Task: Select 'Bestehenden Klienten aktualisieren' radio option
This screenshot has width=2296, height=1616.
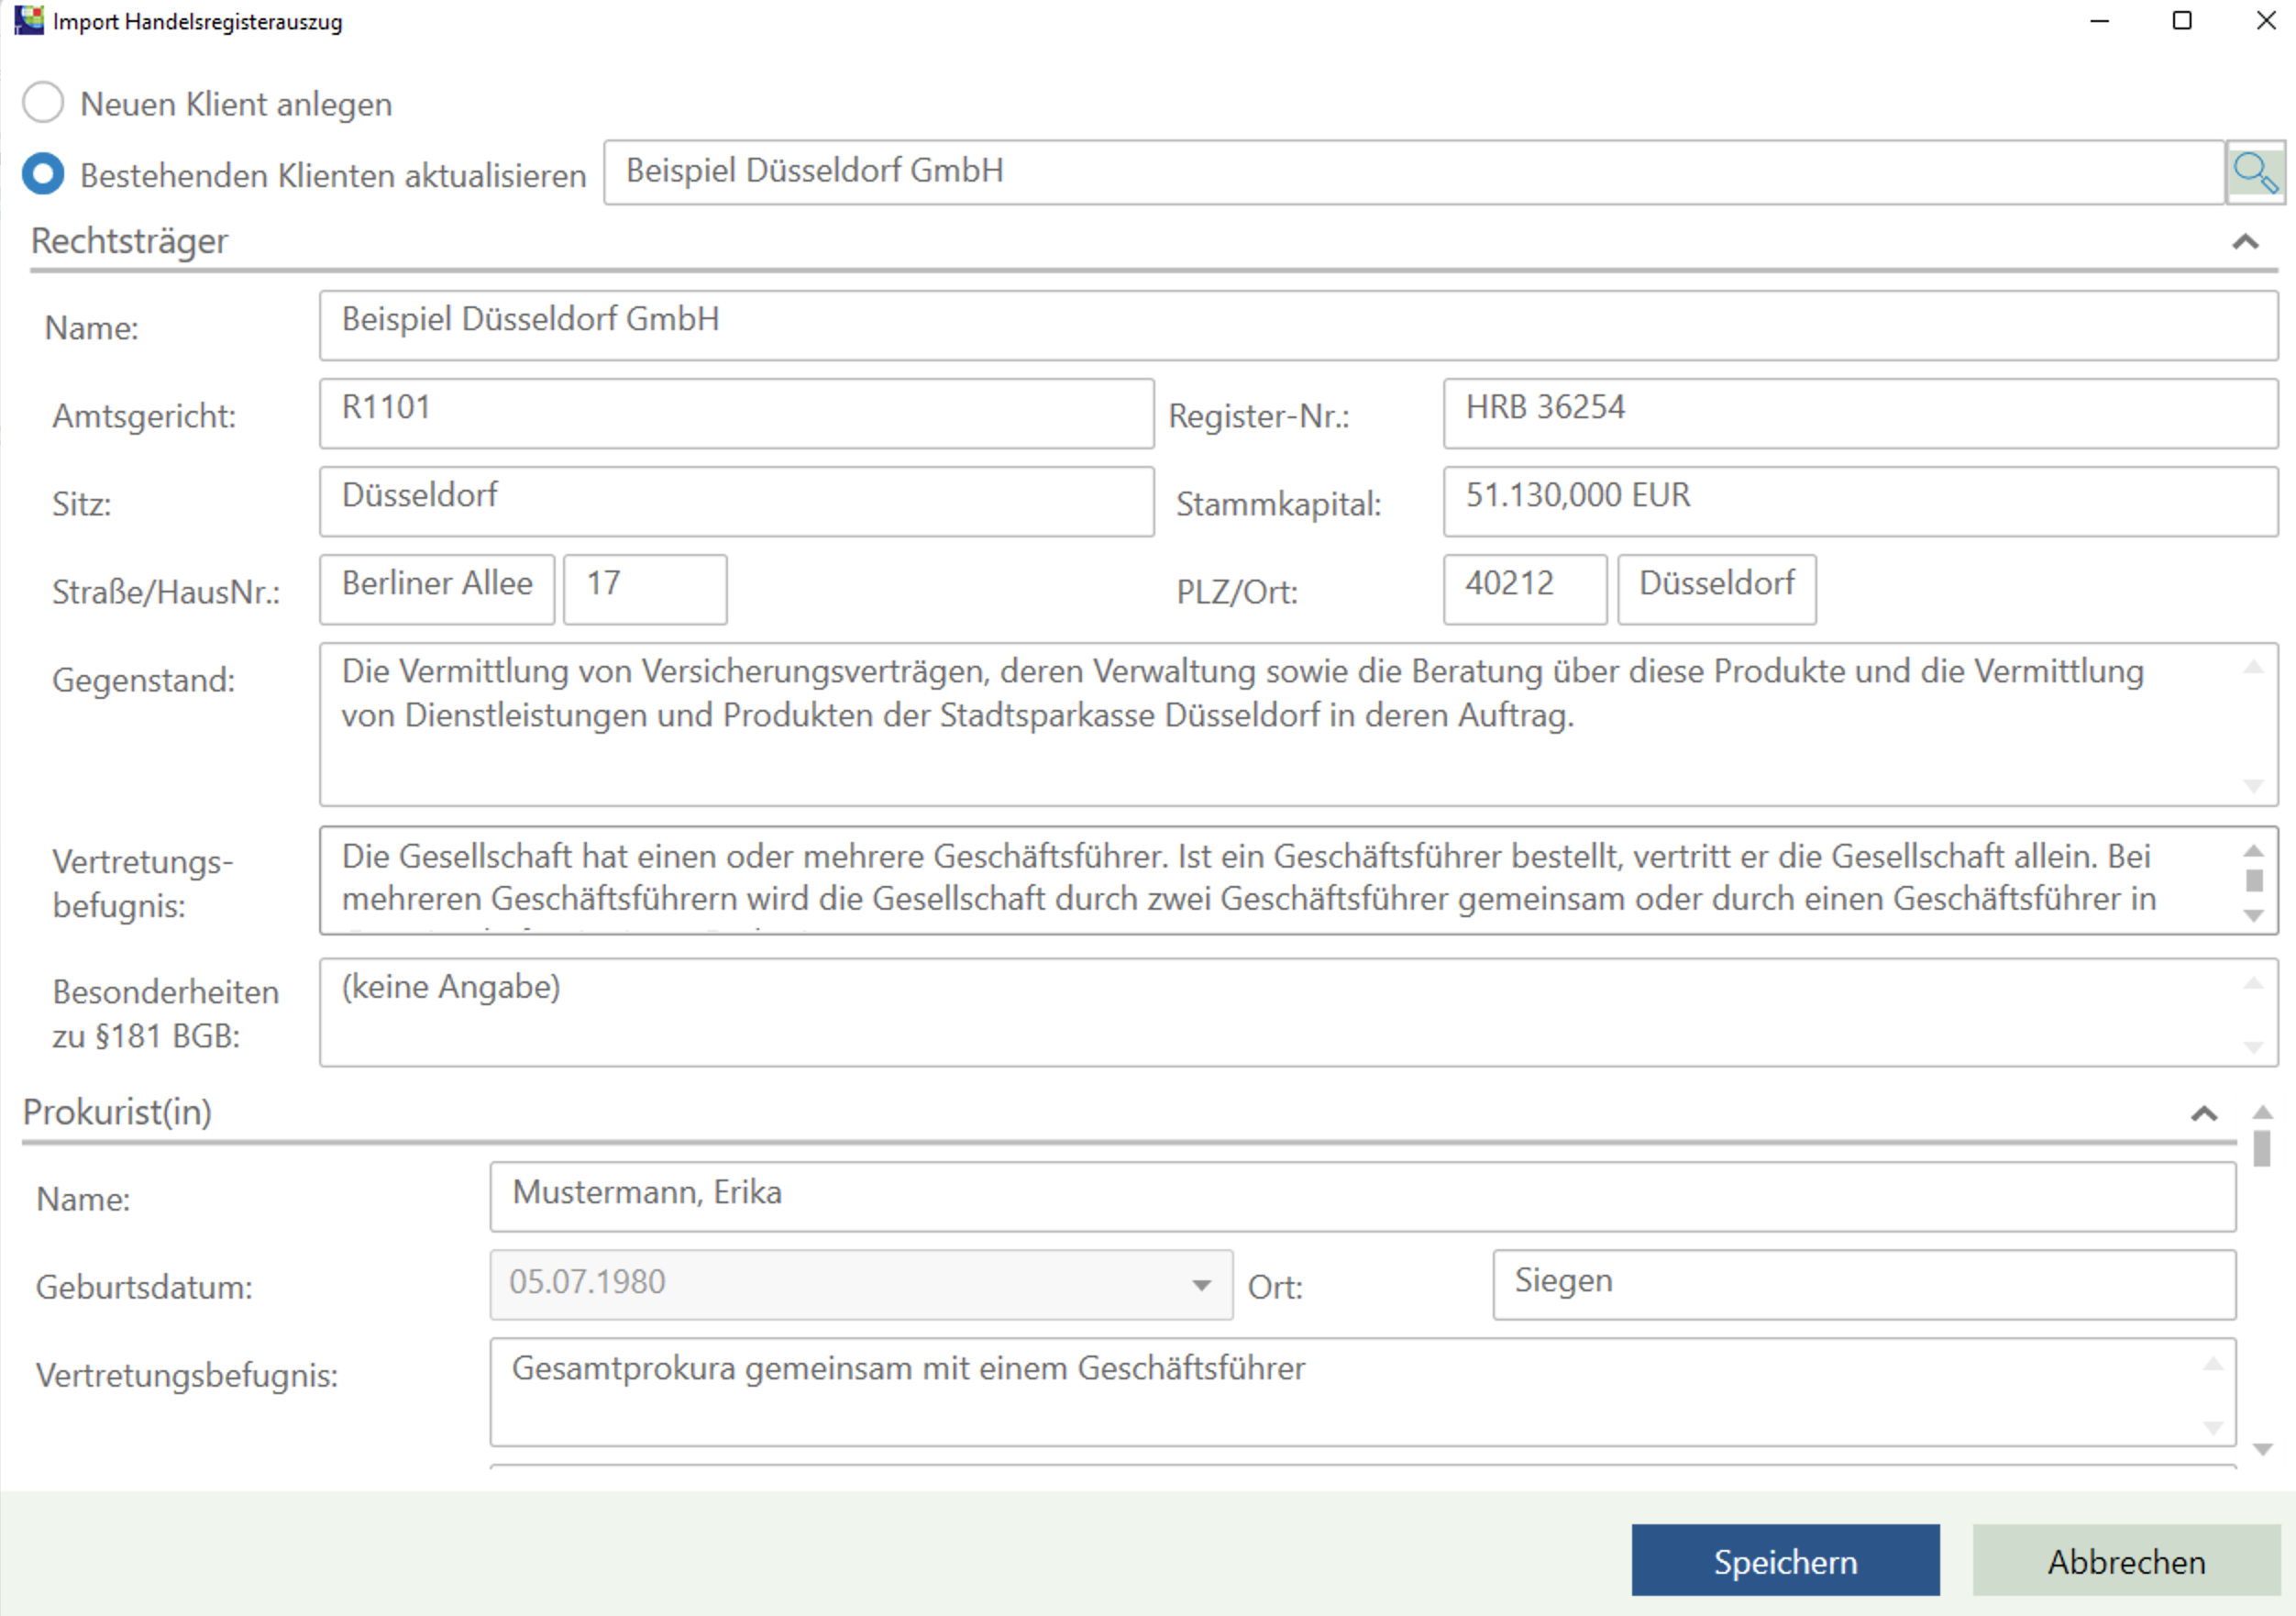Action: [43, 174]
